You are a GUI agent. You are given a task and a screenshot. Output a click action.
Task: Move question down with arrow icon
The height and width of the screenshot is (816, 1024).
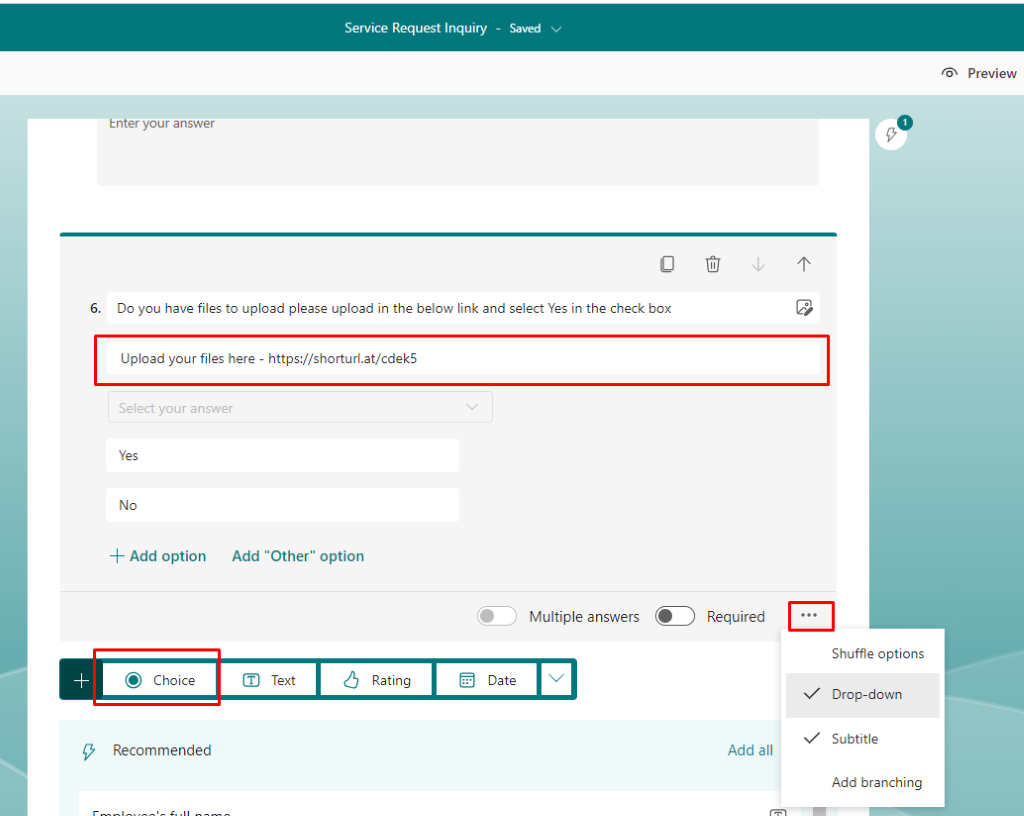[758, 264]
